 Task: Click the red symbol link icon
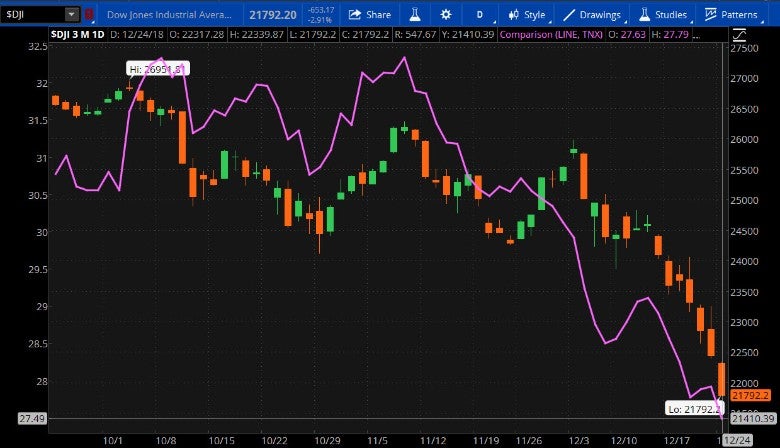coord(91,15)
